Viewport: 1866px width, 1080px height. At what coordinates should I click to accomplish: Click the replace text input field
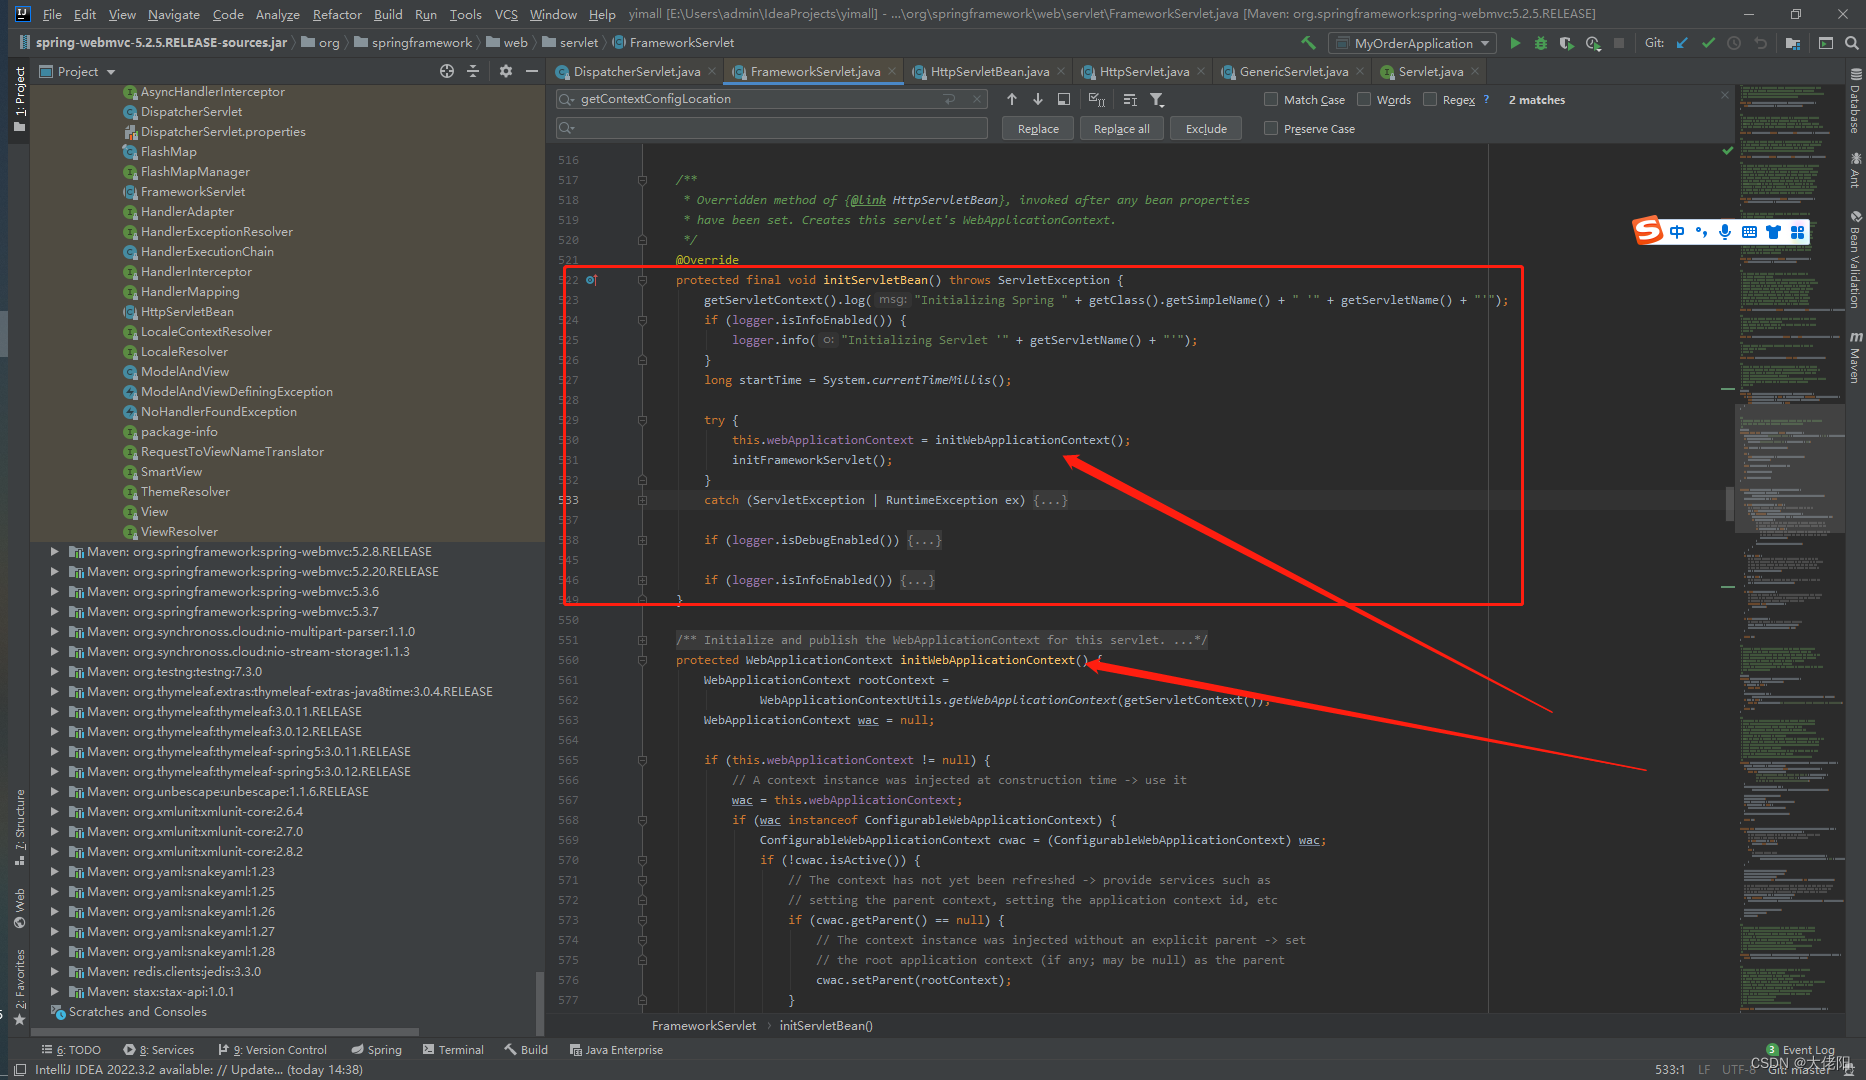click(x=772, y=128)
